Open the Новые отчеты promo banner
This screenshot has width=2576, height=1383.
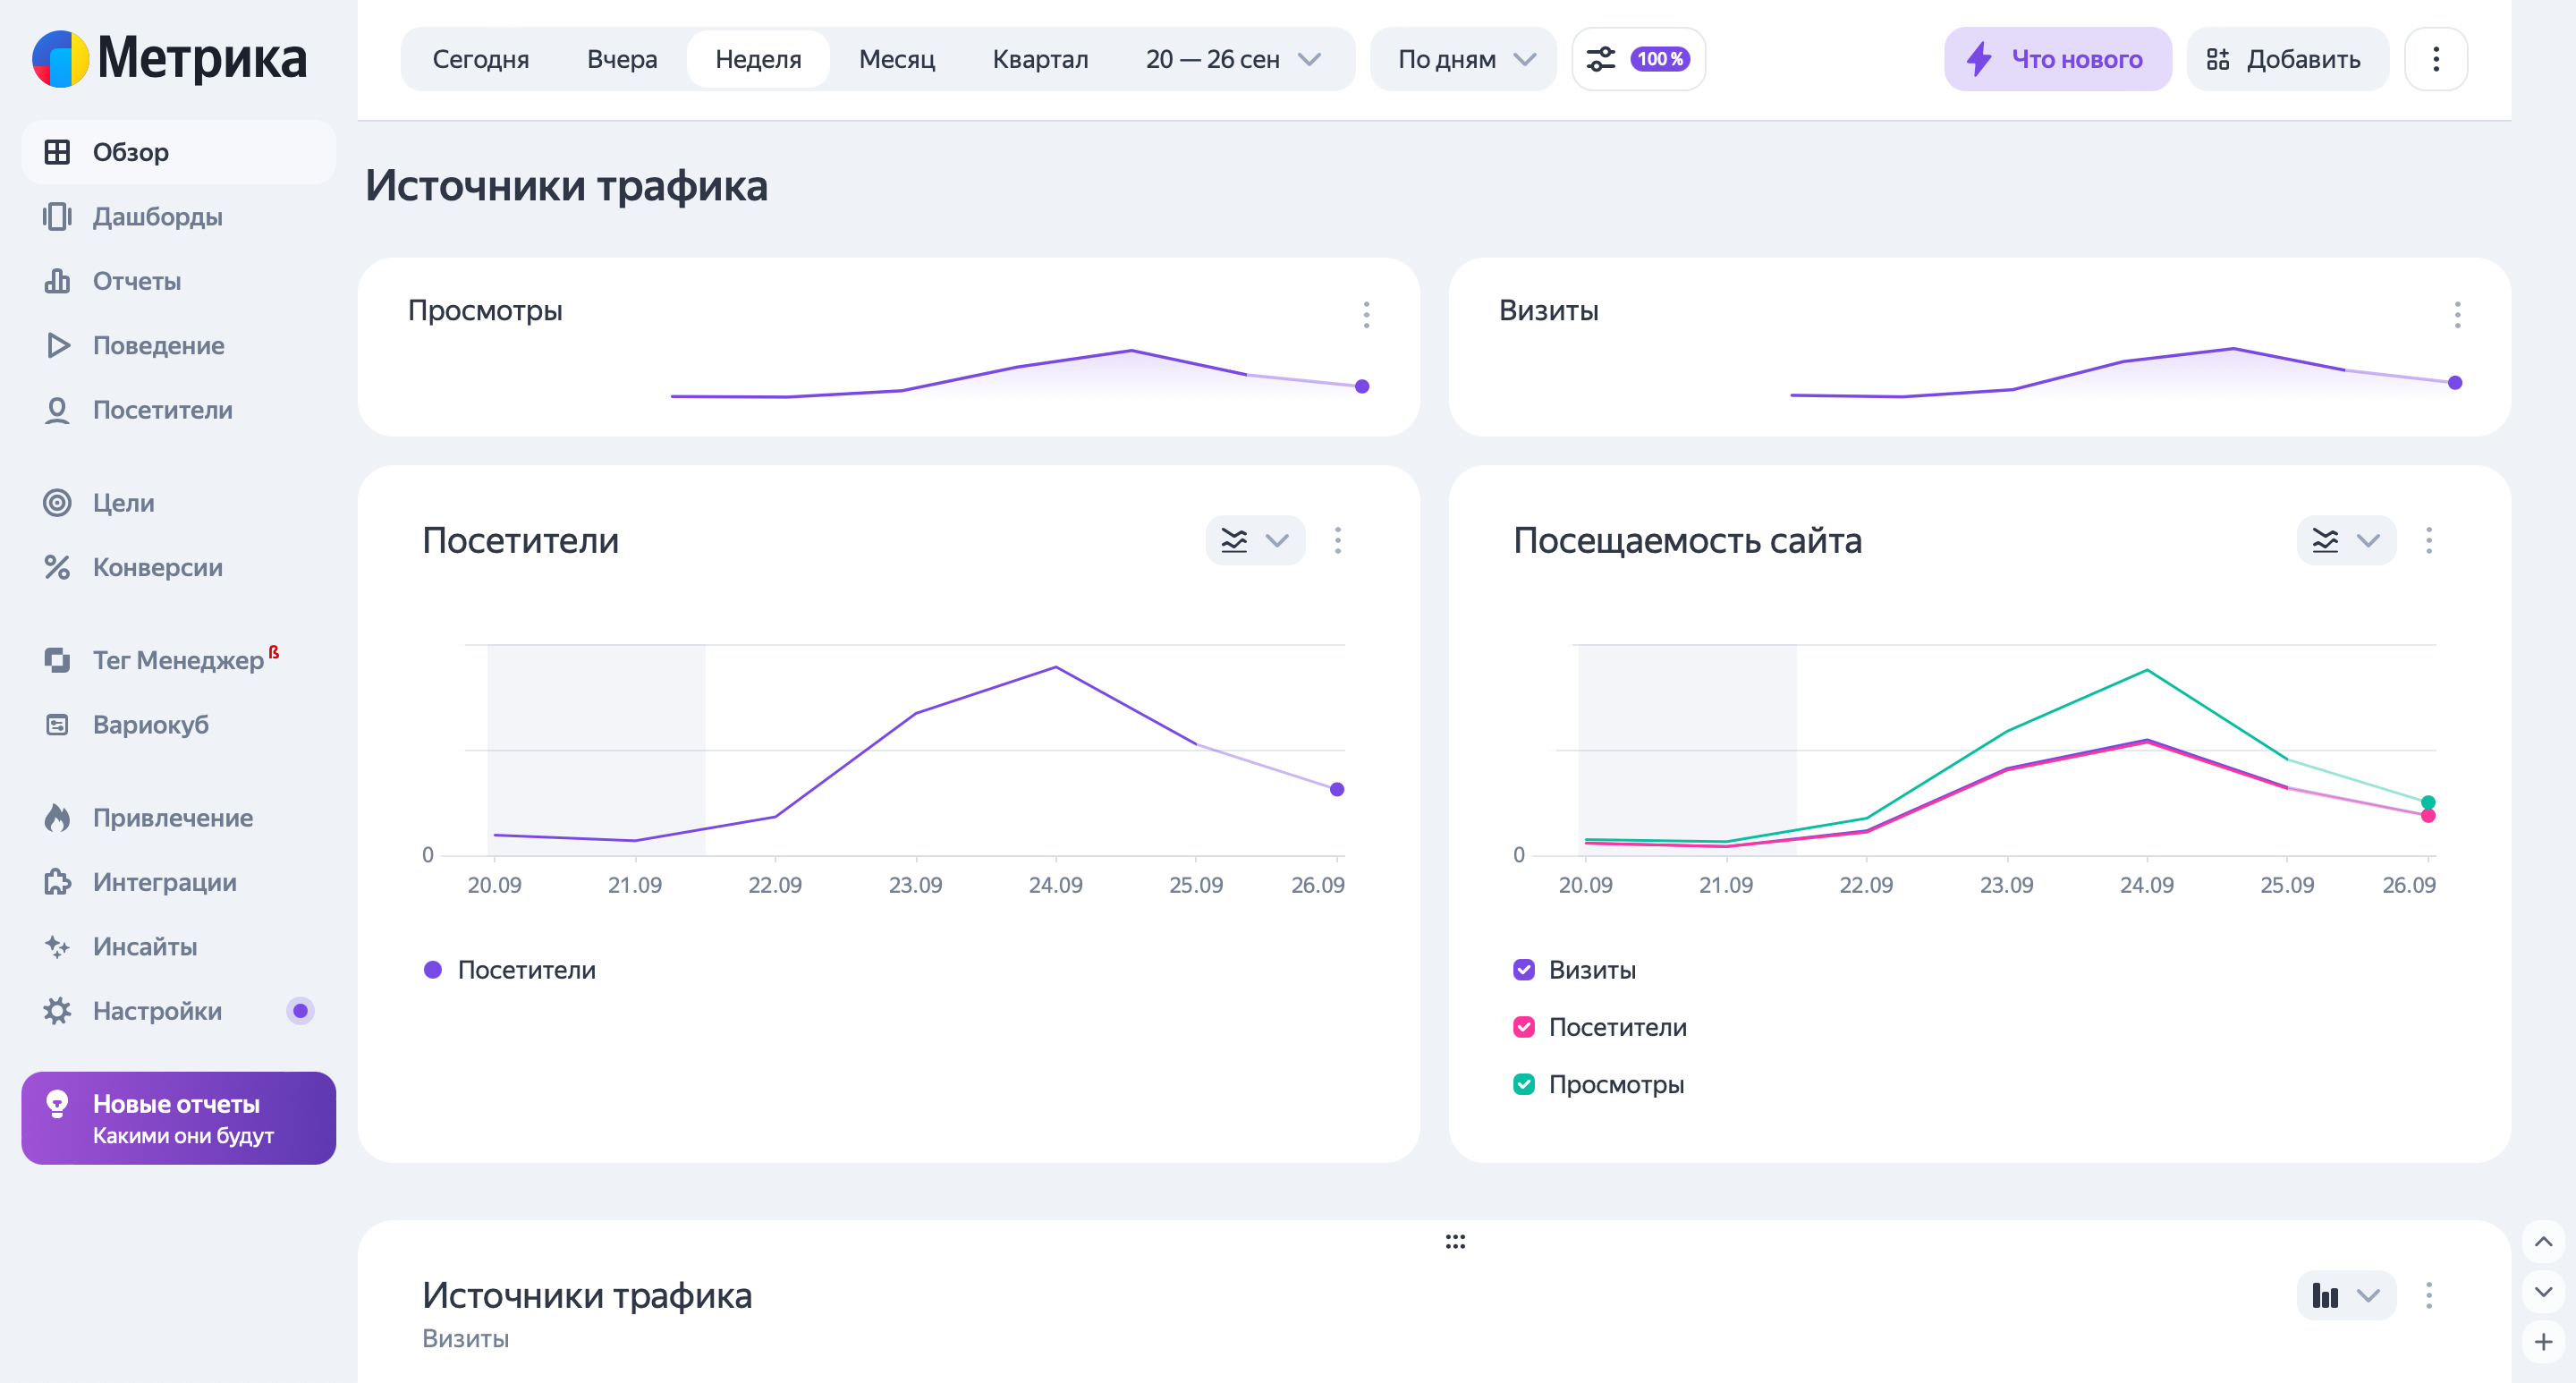pos(178,1117)
